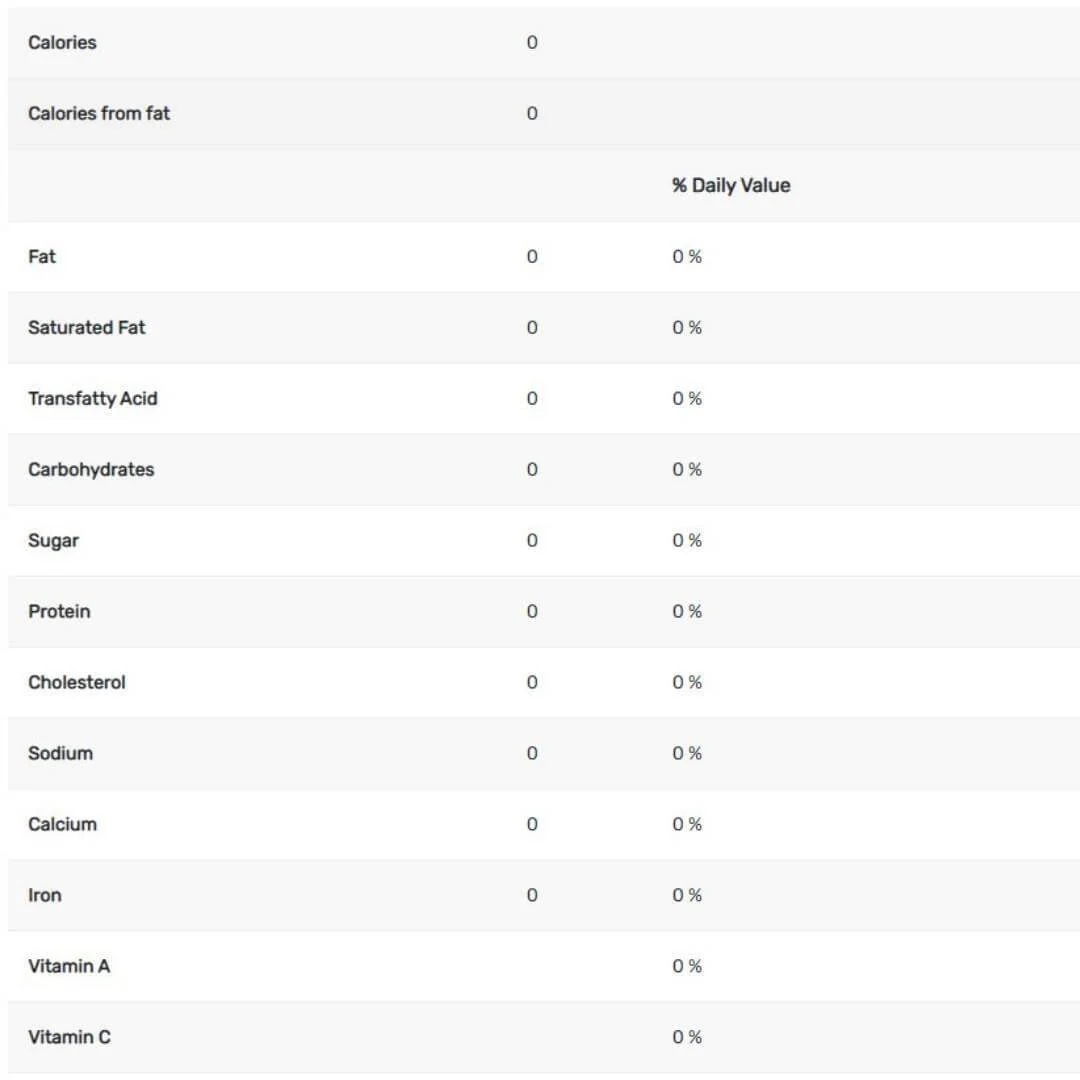
Task: Click the Vitamin C label
Action: click(69, 1037)
